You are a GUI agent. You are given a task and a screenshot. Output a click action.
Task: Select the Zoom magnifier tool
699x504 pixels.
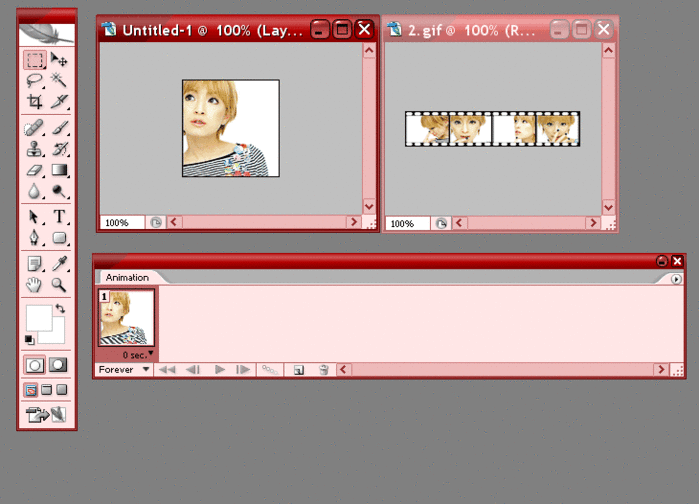click(x=59, y=284)
